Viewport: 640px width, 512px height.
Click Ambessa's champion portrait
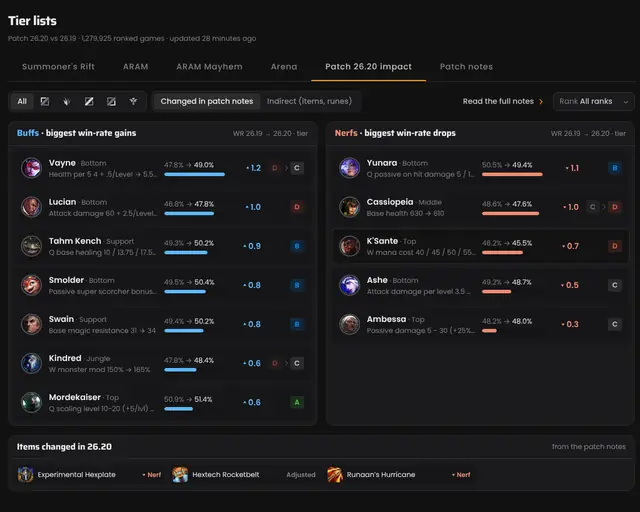[x=350, y=324]
